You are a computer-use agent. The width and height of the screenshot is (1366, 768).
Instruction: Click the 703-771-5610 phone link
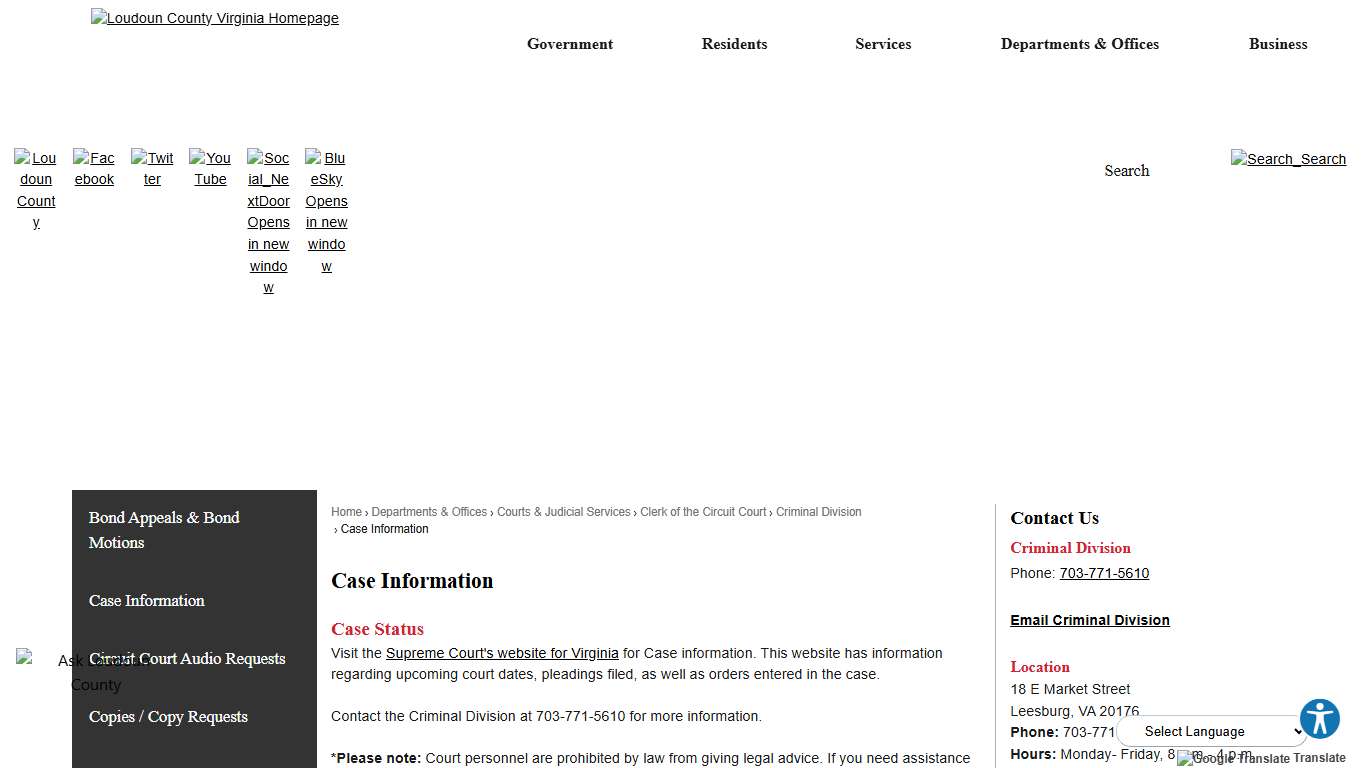(1104, 573)
